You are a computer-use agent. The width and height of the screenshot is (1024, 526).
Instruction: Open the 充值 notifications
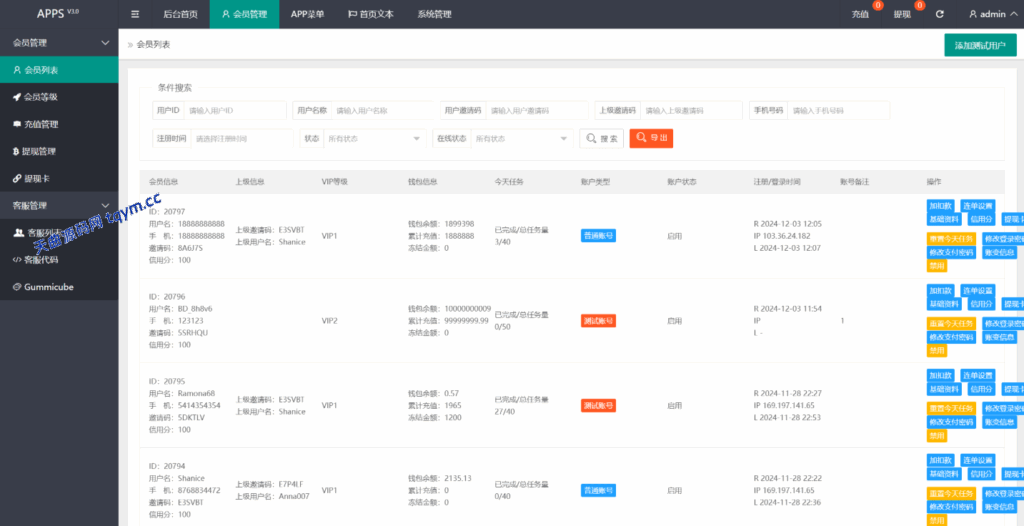[x=860, y=14]
